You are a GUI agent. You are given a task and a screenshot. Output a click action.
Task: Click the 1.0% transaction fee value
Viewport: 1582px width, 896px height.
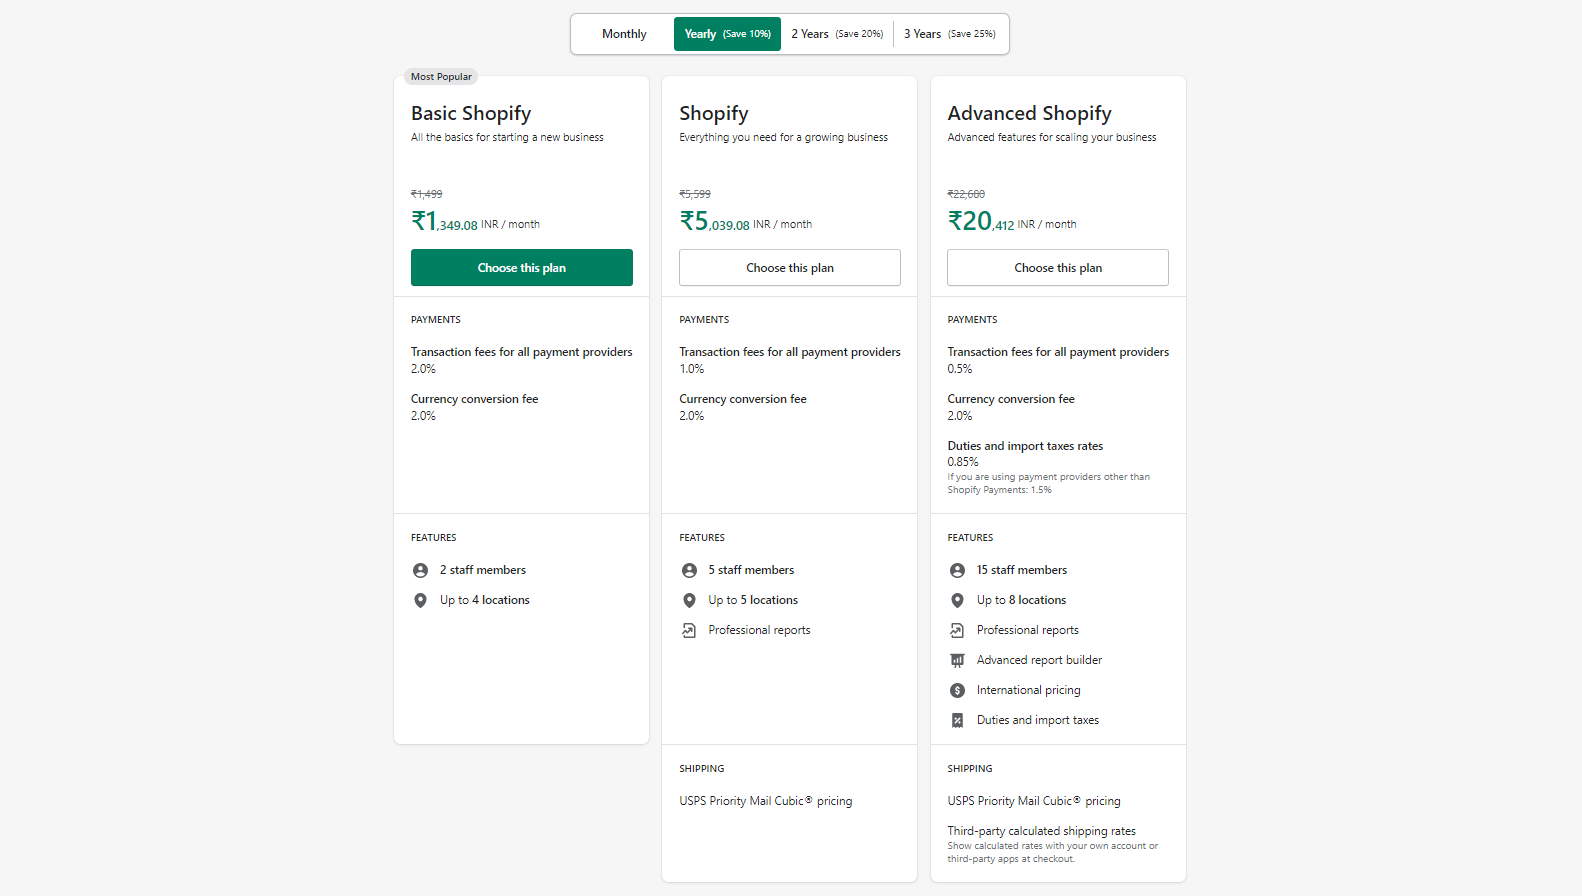pos(692,369)
